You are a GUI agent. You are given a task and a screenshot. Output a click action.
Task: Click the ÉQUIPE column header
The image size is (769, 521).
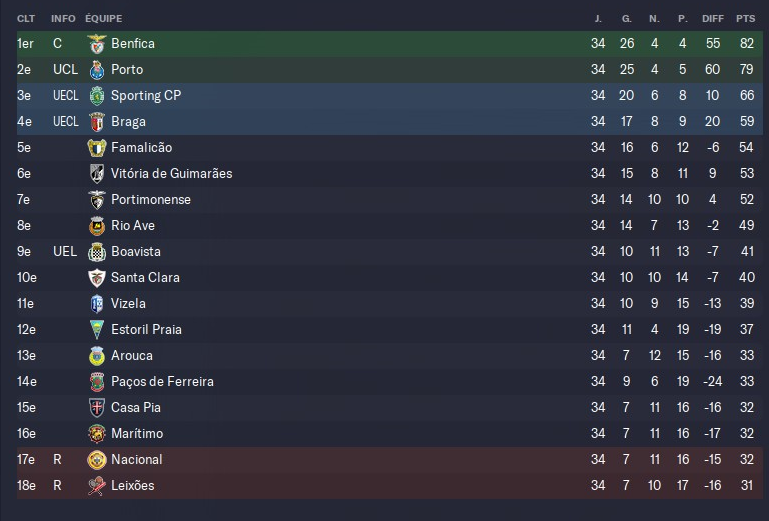(104, 19)
